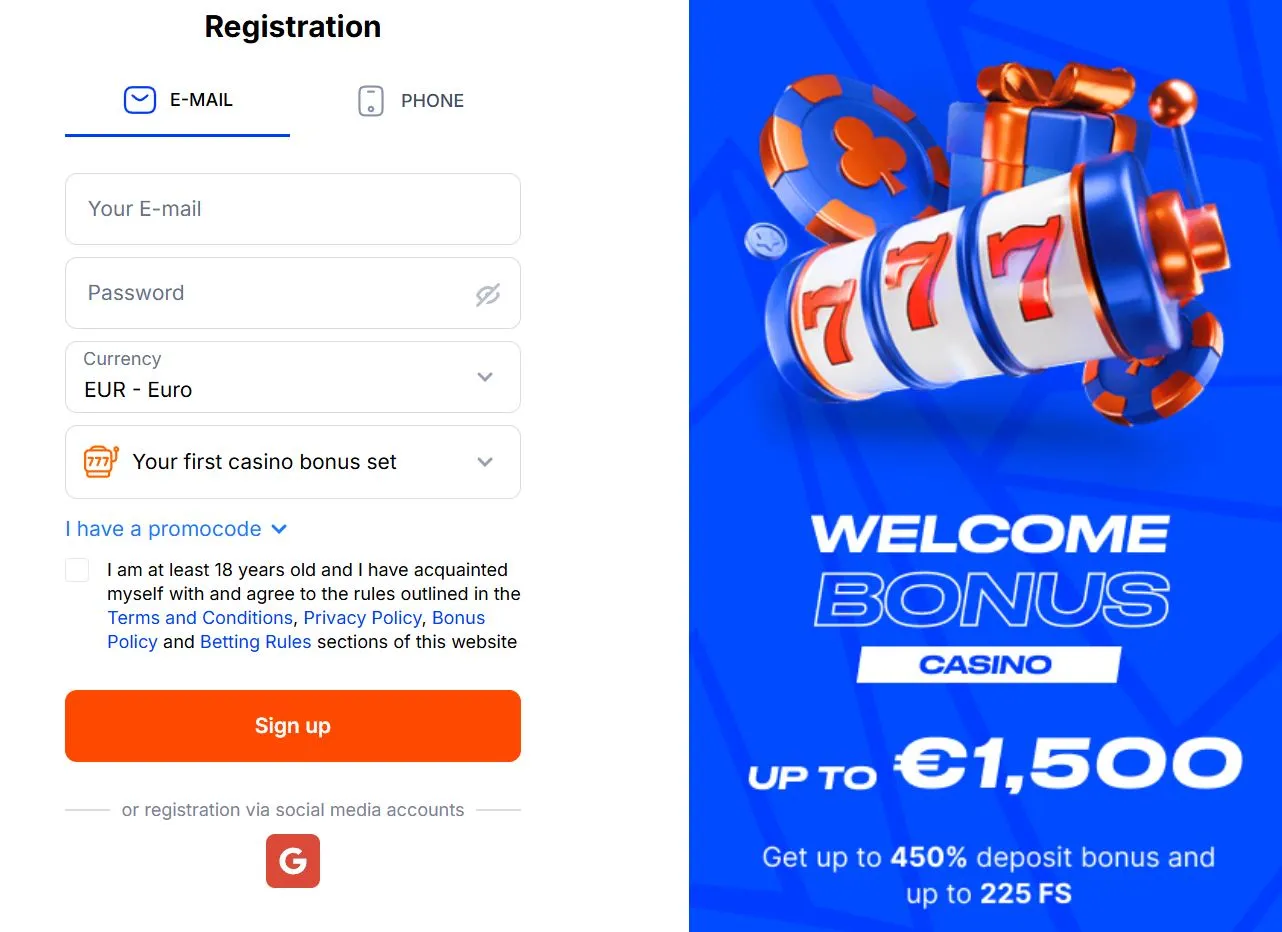Expand the first casino bonus set dropdown
This screenshot has width=1282, height=932.
point(293,462)
